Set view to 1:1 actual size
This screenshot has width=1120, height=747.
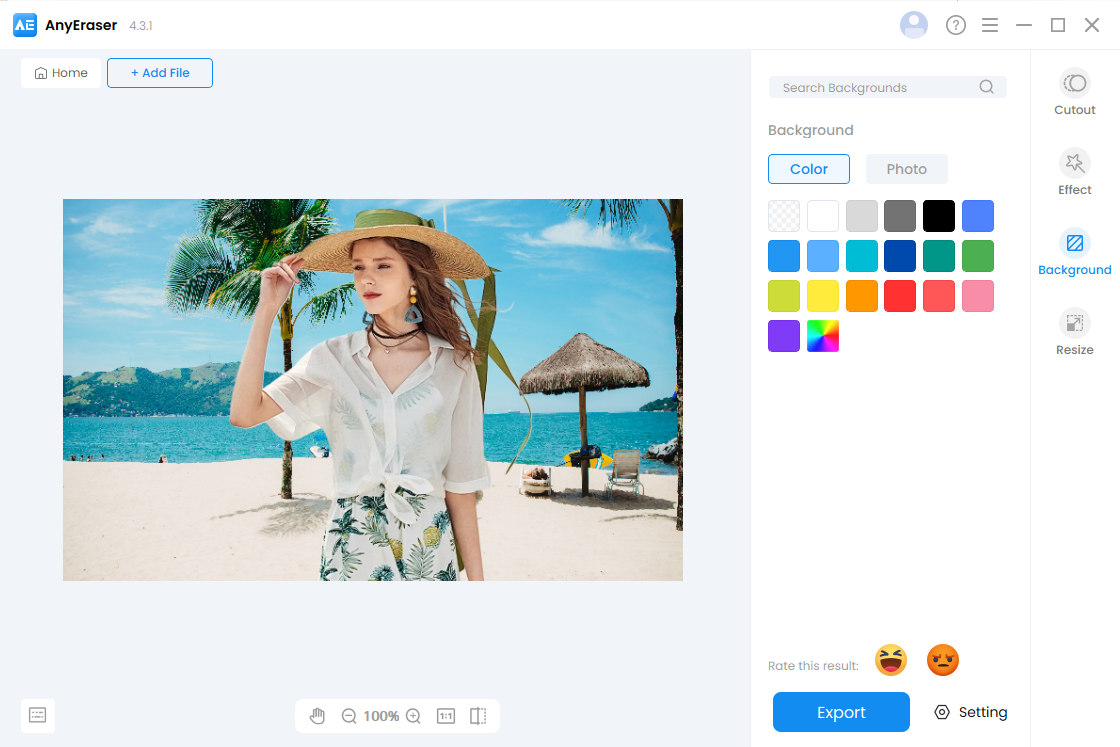coord(446,716)
